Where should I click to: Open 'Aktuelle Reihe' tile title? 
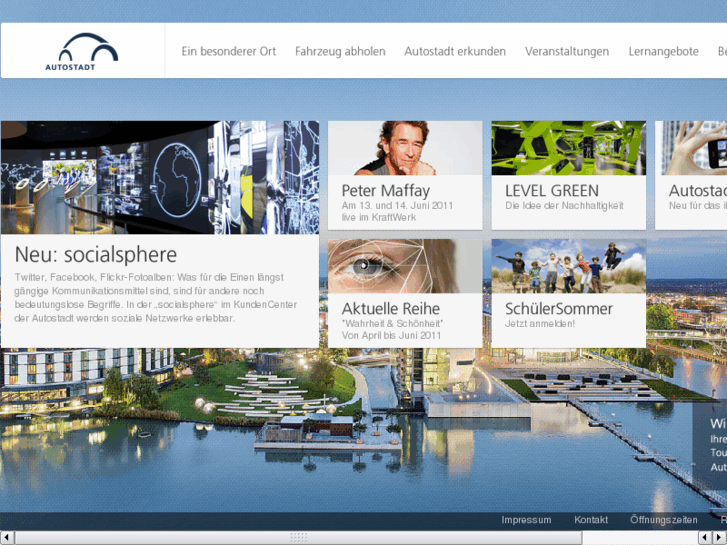pos(390,308)
